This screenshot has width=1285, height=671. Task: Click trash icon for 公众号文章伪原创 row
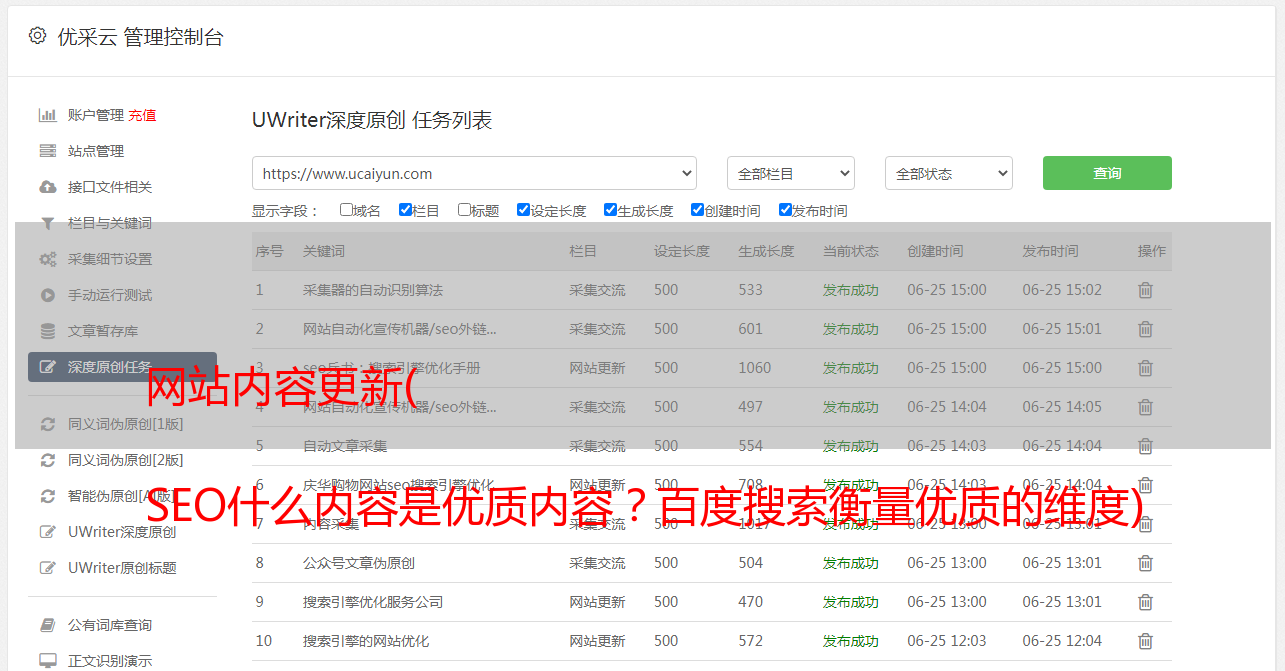(1146, 563)
